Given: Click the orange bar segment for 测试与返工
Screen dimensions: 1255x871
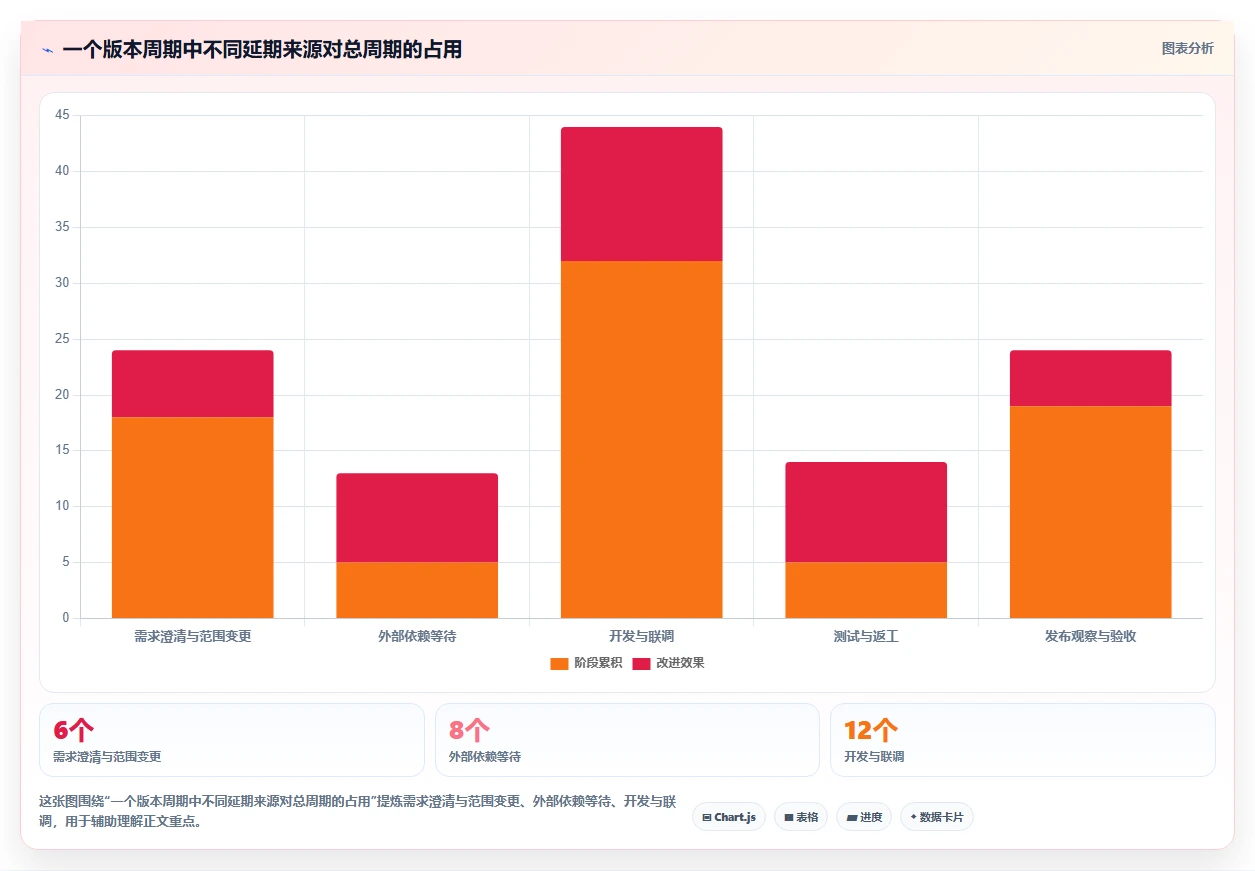Looking at the screenshot, I should [x=866, y=590].
